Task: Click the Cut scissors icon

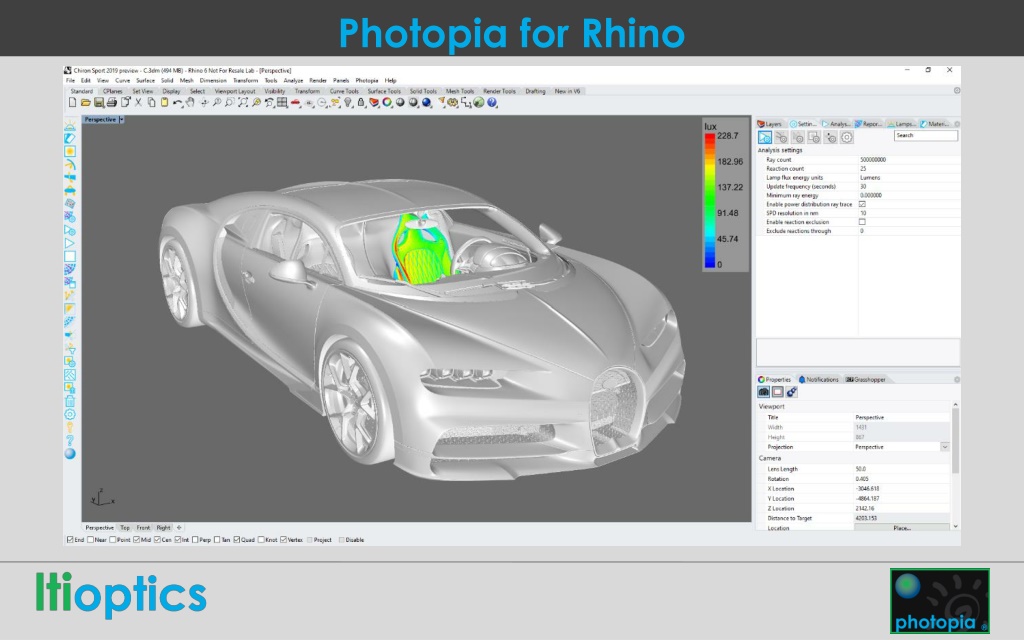Action: (138, 103)
